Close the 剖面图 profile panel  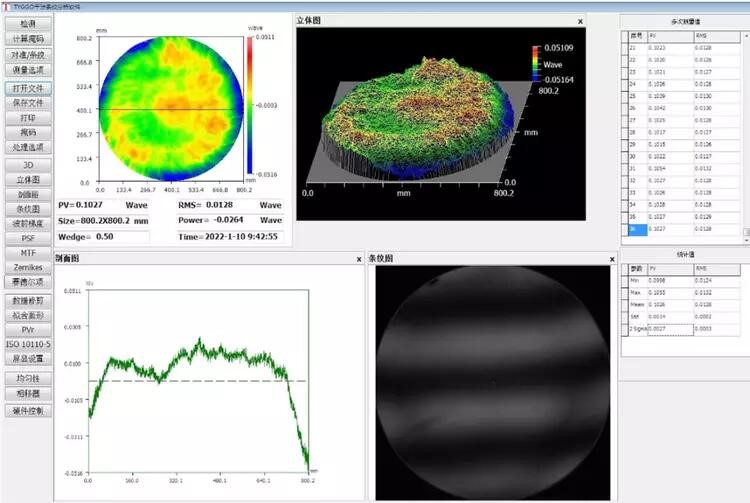(359, 259)
